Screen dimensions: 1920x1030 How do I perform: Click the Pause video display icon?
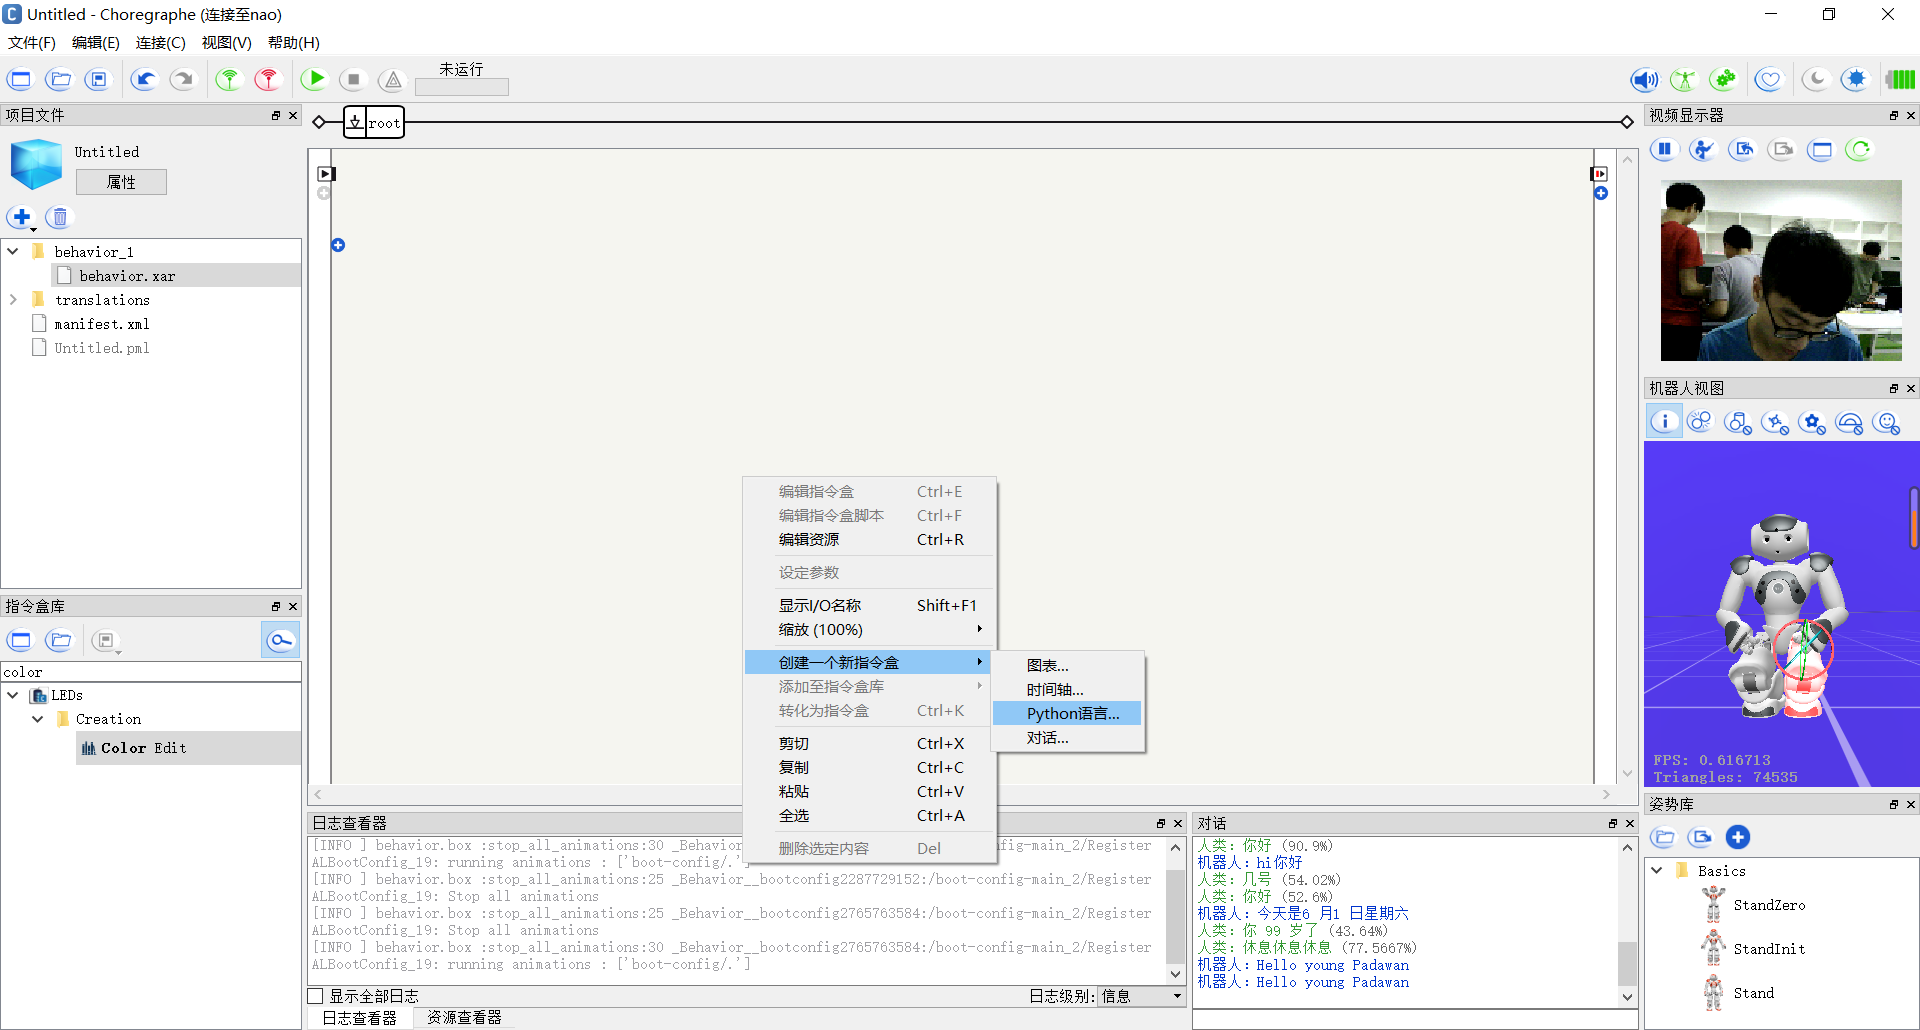(x=1663, y=149)
